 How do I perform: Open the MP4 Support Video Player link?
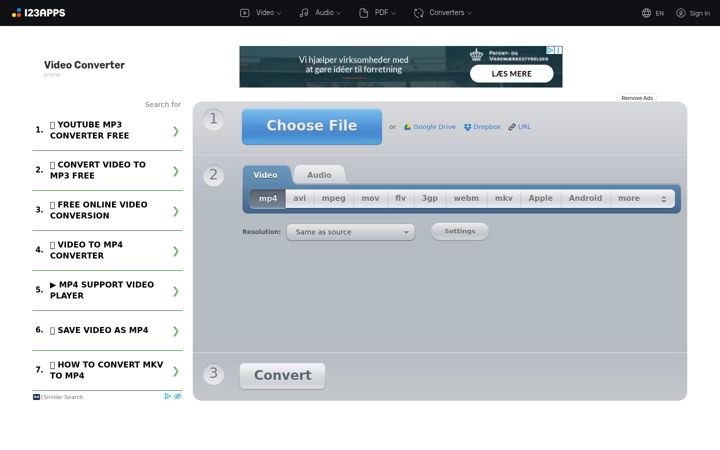(x=107, y=290)
